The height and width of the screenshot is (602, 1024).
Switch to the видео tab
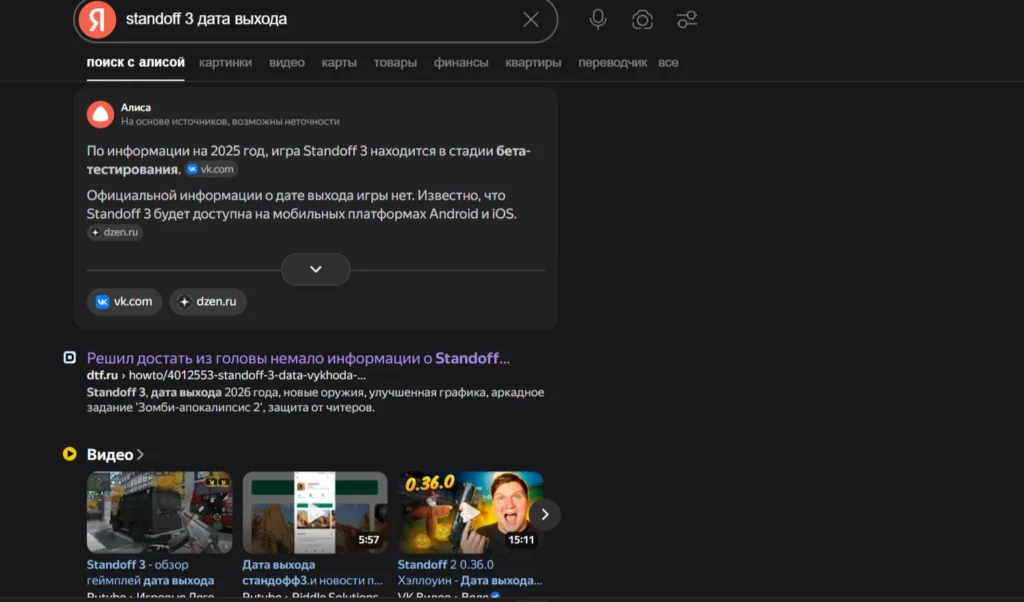point(287,62)
